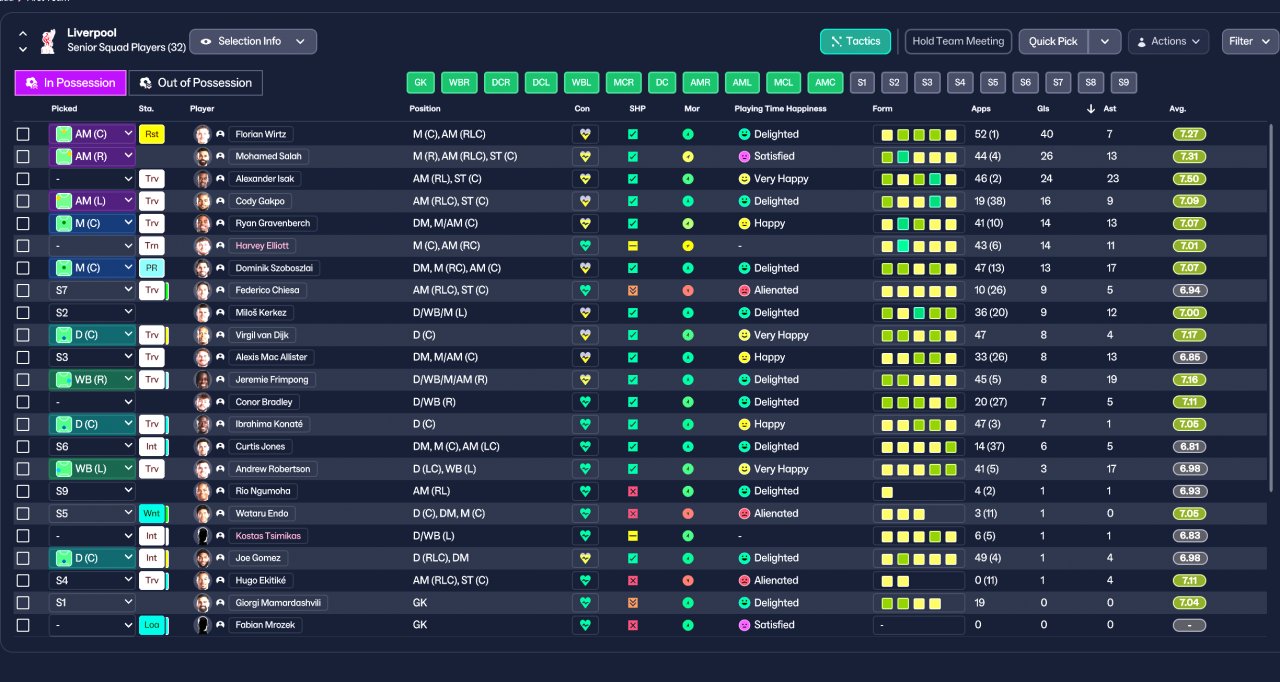Click Rio Ngumoha's red sharpness X icon
The height and width of the screenshot is (682, 1280).
(x=633, y=491)
